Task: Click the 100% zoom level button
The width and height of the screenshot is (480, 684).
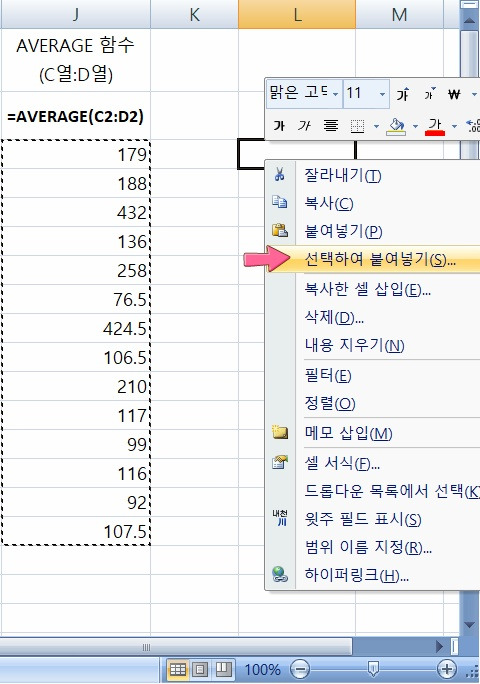Action: [x=262, y=670]
